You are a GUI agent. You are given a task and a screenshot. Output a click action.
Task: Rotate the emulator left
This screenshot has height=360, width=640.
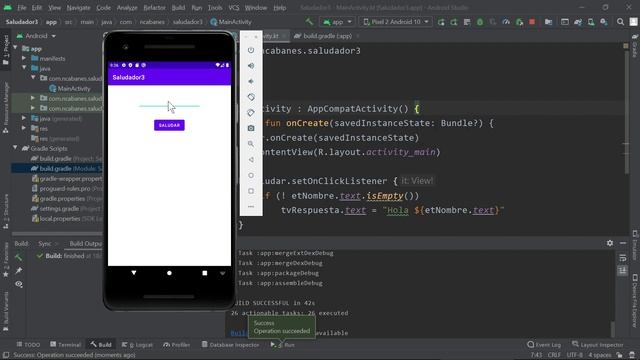[x=251, y=97]
